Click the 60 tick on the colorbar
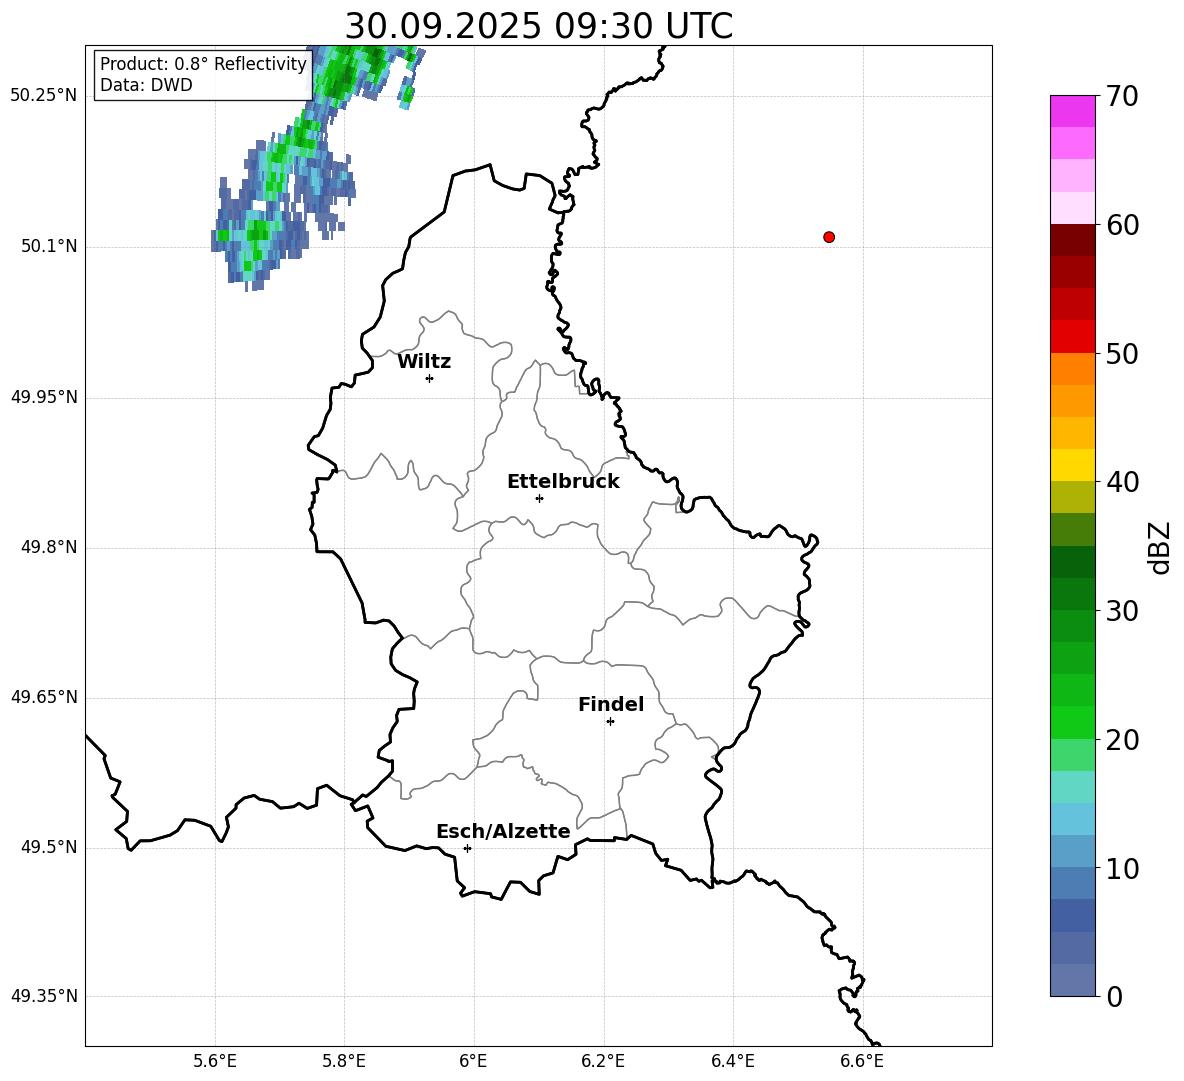Screen dimensions: 1184x1081 (1122, 225)
